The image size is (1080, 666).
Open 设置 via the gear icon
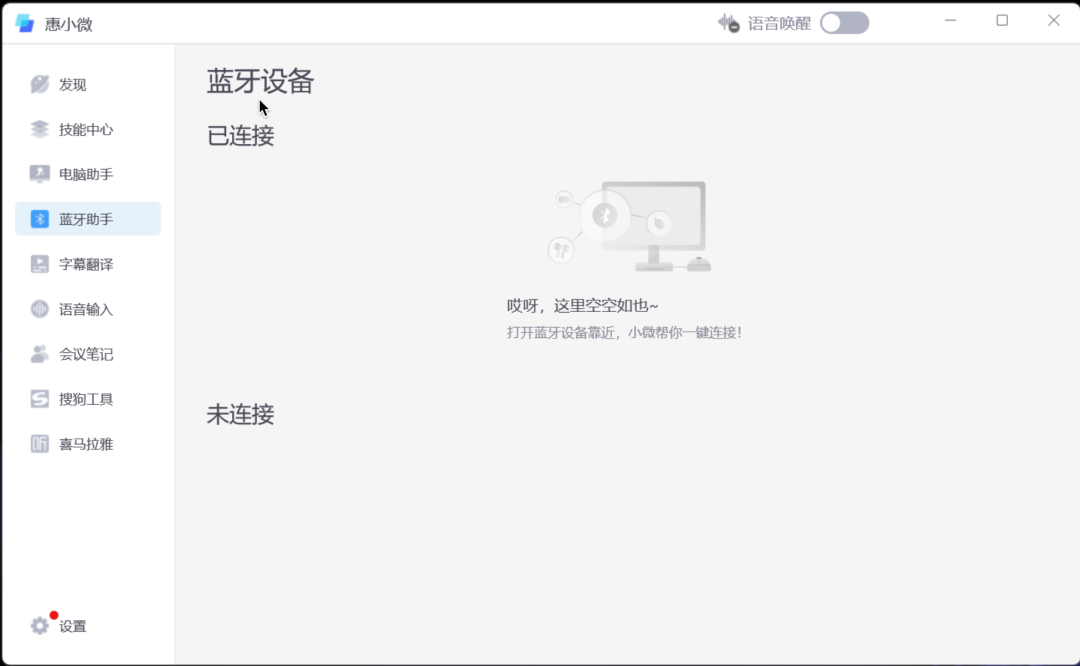(40, 625)
